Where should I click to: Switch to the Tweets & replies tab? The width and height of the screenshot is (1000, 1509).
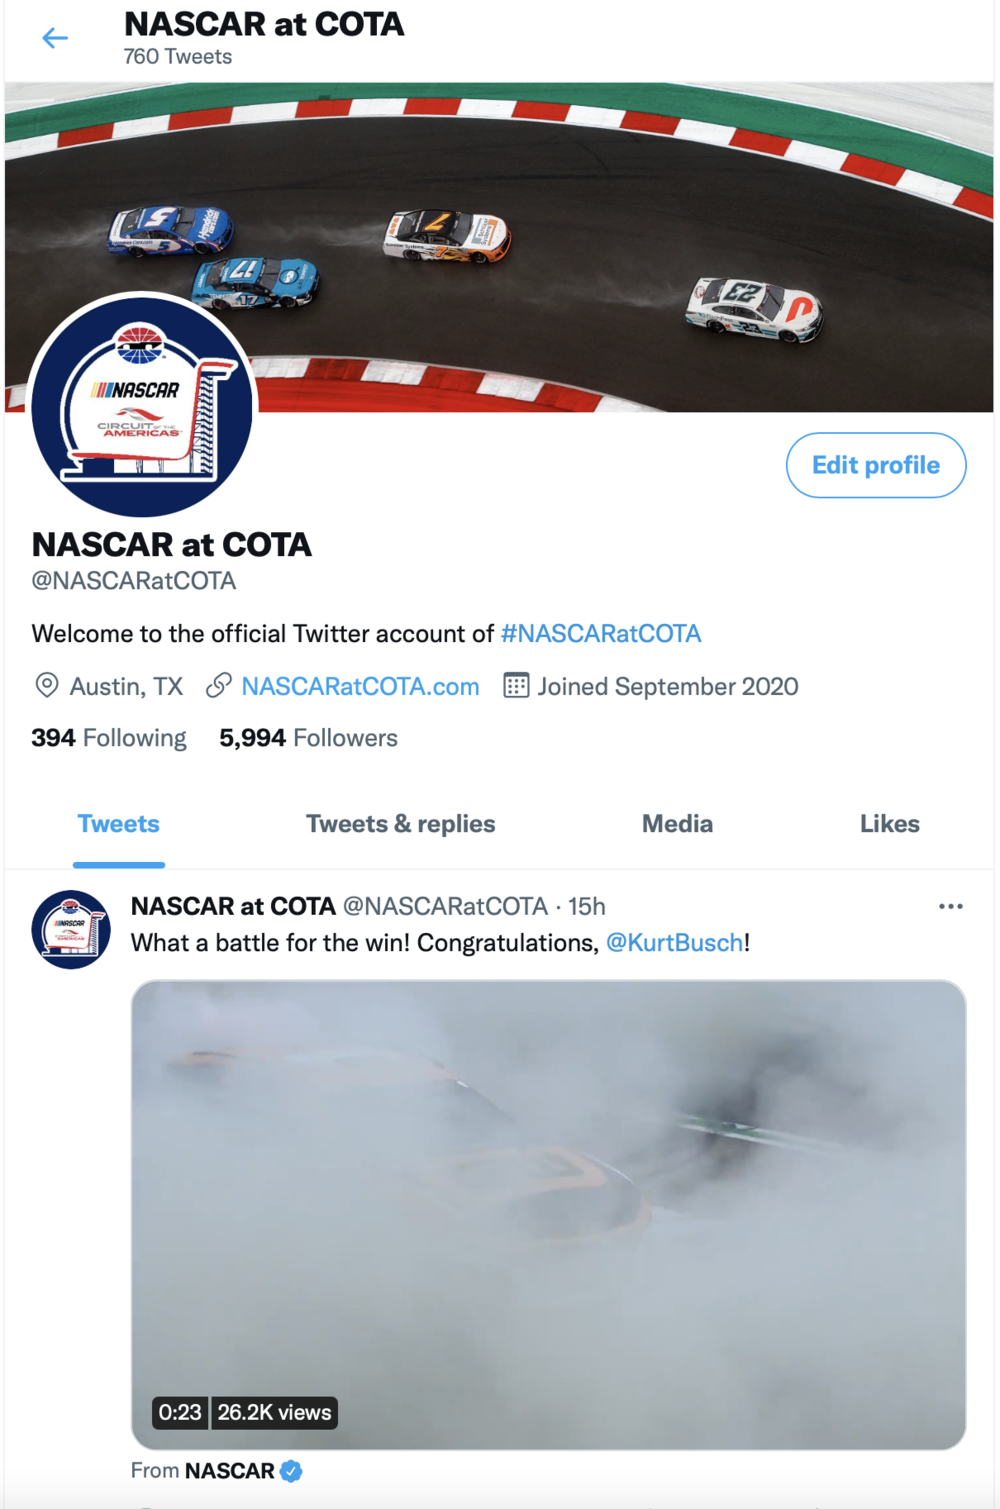pos(400,824)
